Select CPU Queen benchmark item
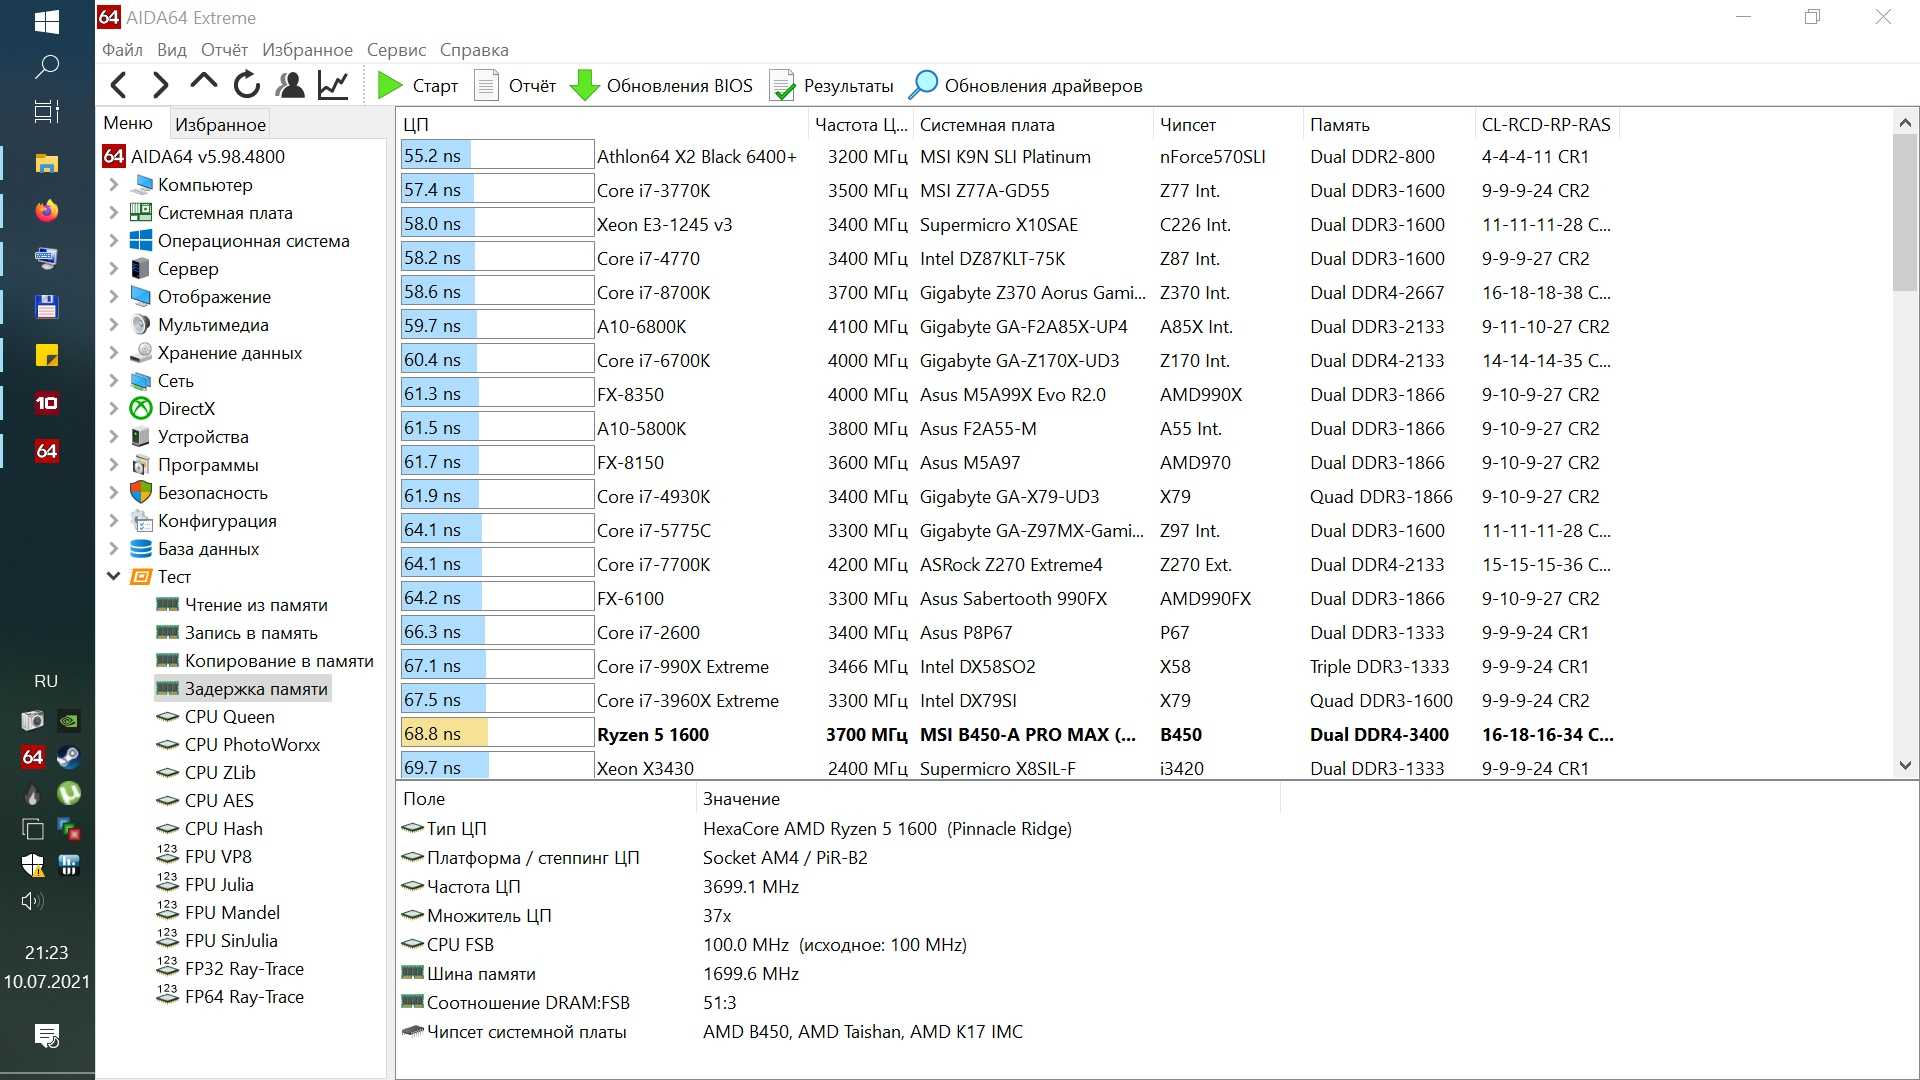1920x1080 pixels. [229, 717]
